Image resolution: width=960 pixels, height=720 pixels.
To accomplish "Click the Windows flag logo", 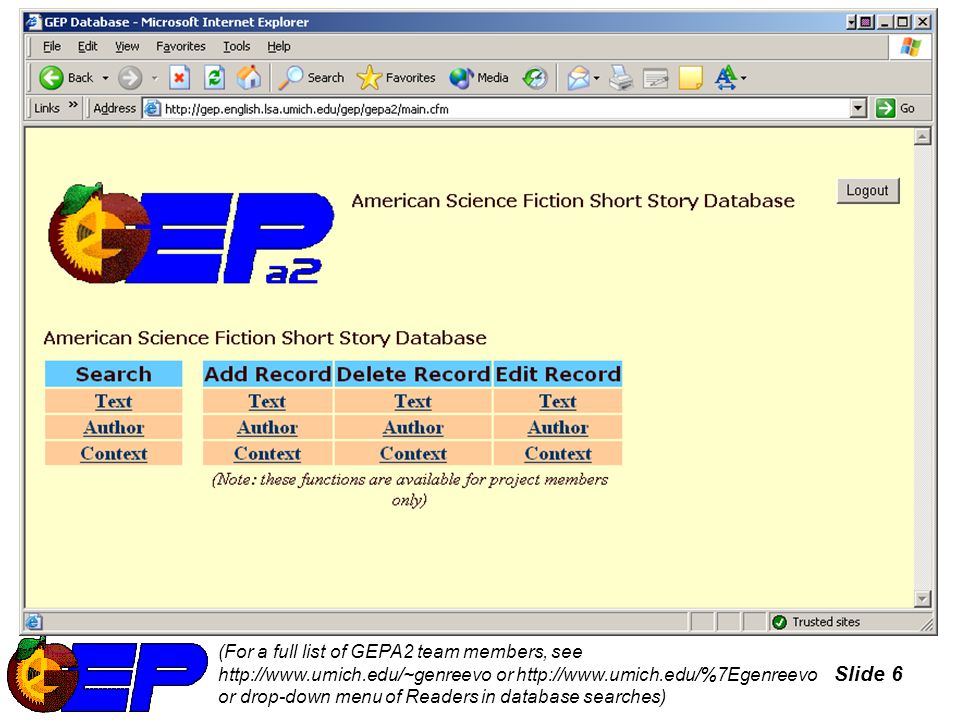I will tap(910, 47).
